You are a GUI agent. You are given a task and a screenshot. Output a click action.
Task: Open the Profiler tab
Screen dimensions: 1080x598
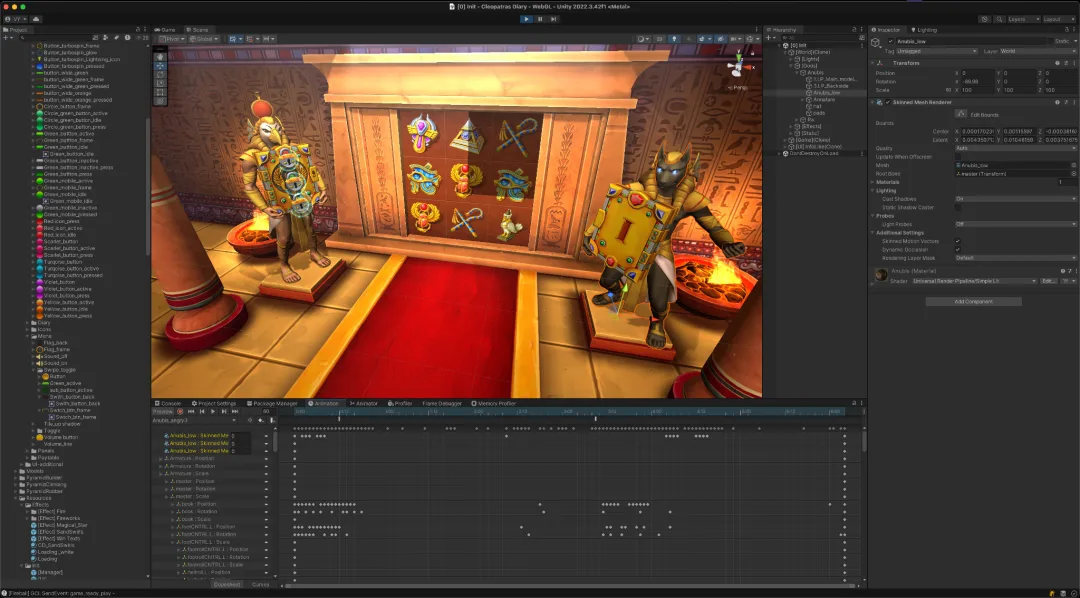401,403
